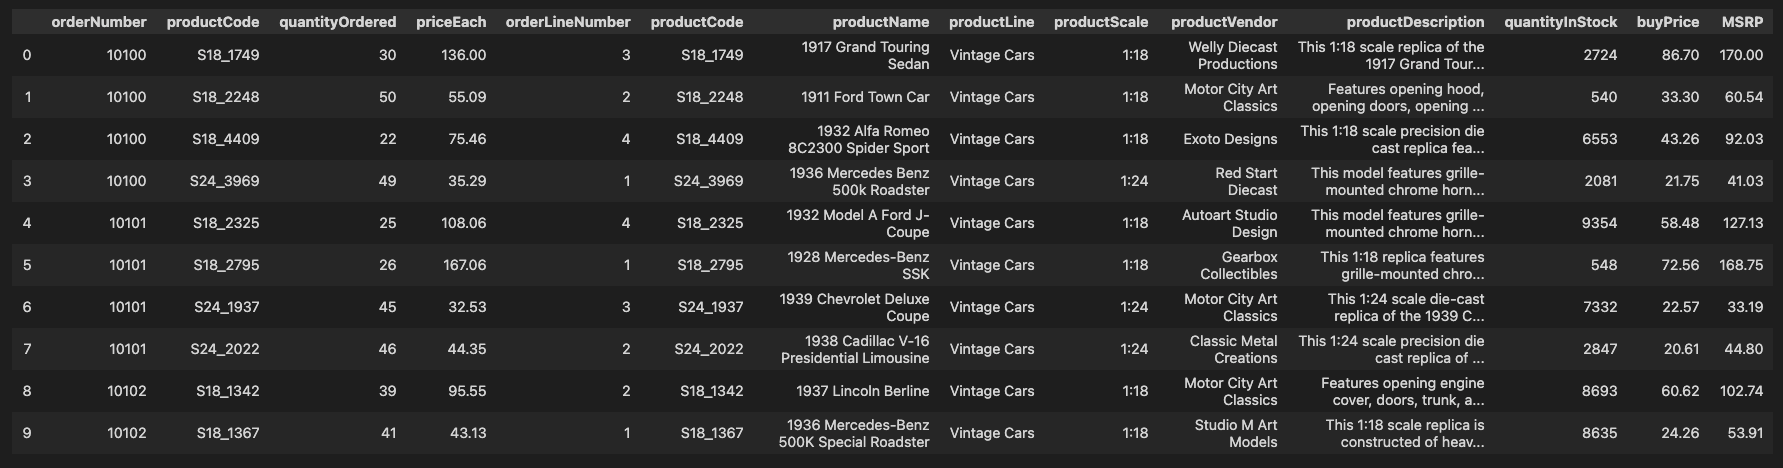Click the description starting 'Features opening hood'
The width and height of the screenshot is (1783, 468).
[1398, 97]
